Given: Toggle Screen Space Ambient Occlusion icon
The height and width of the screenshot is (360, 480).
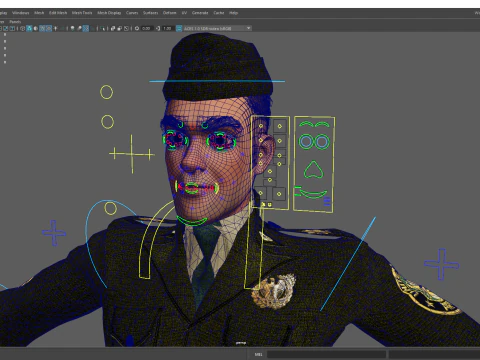Looking at the screenshot, I should point(72,28).
